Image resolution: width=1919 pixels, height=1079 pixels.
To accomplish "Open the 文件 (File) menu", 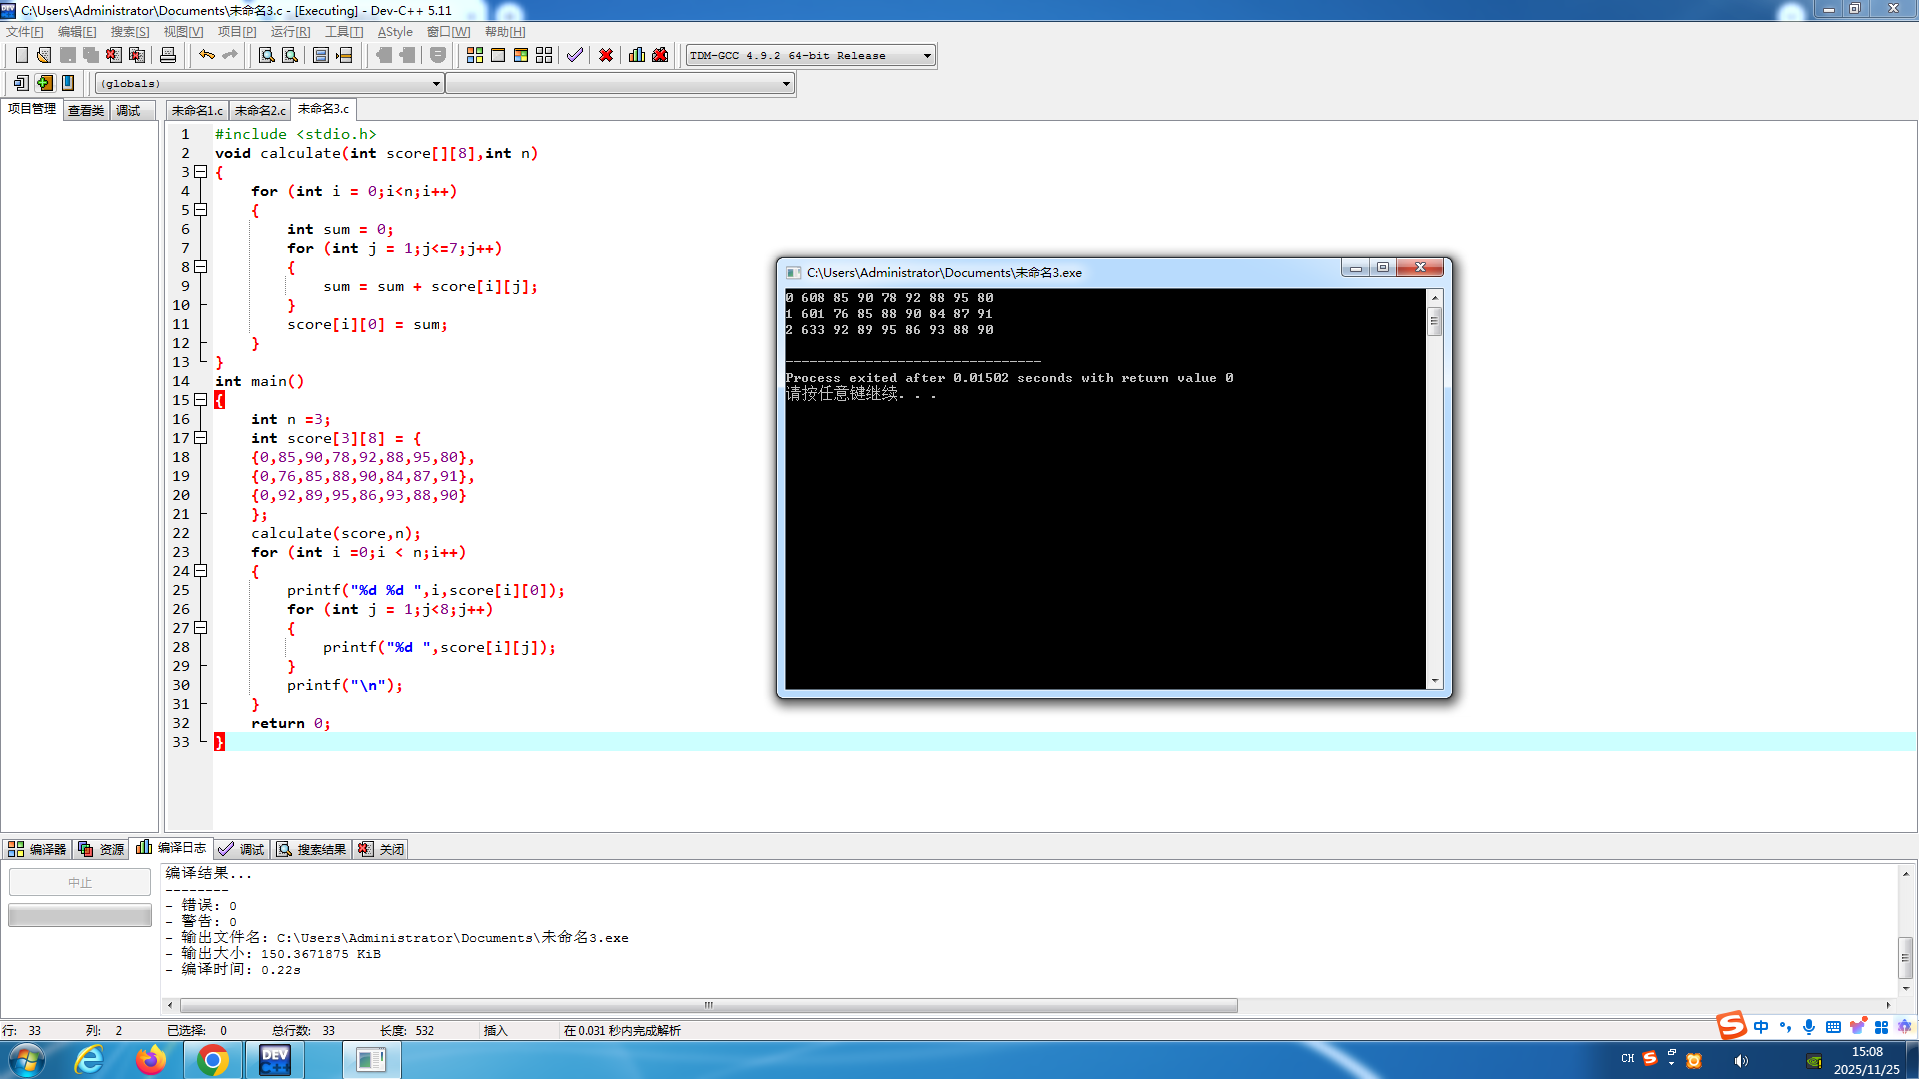I will tap(25, 32).
